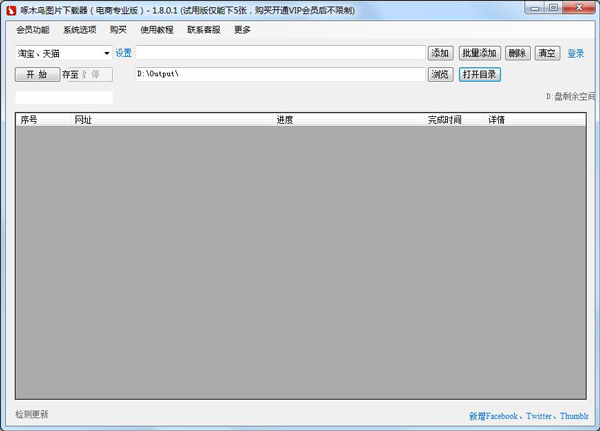Click the 登录 link
600x431 pixels.
576,53
